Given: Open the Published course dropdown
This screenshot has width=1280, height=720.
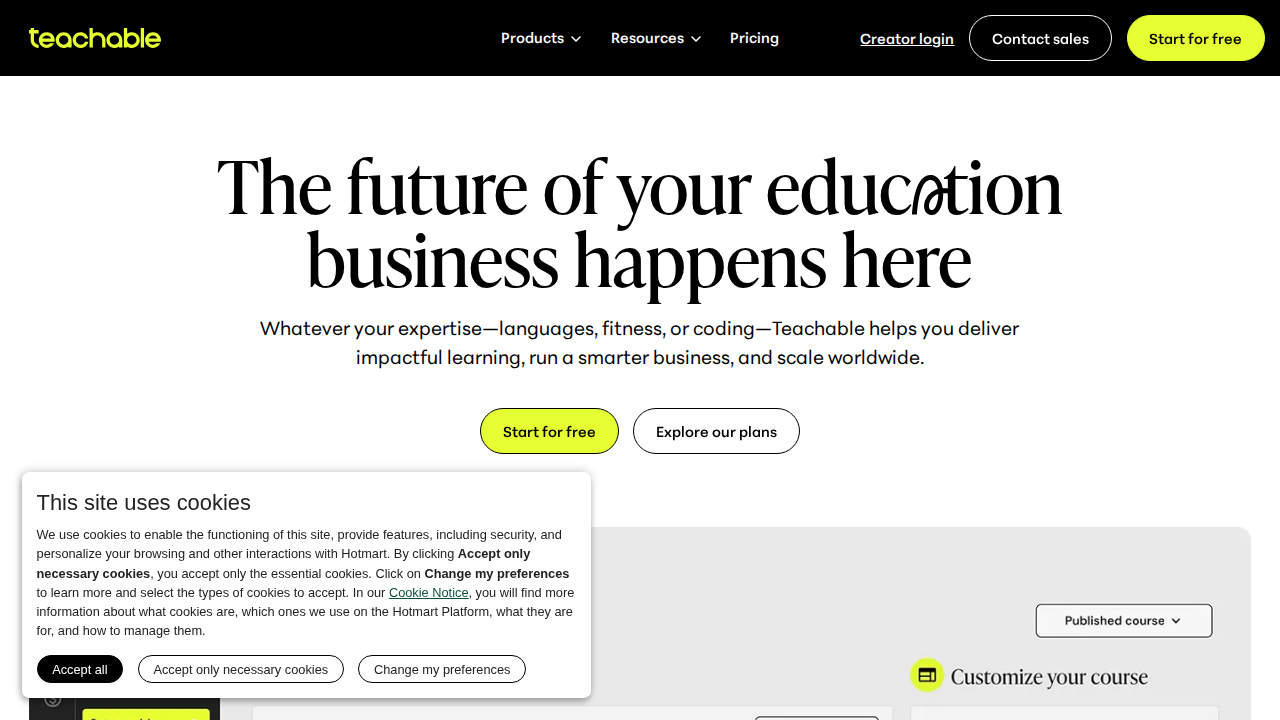Looking at the screenshot, I should [1123, 621].
